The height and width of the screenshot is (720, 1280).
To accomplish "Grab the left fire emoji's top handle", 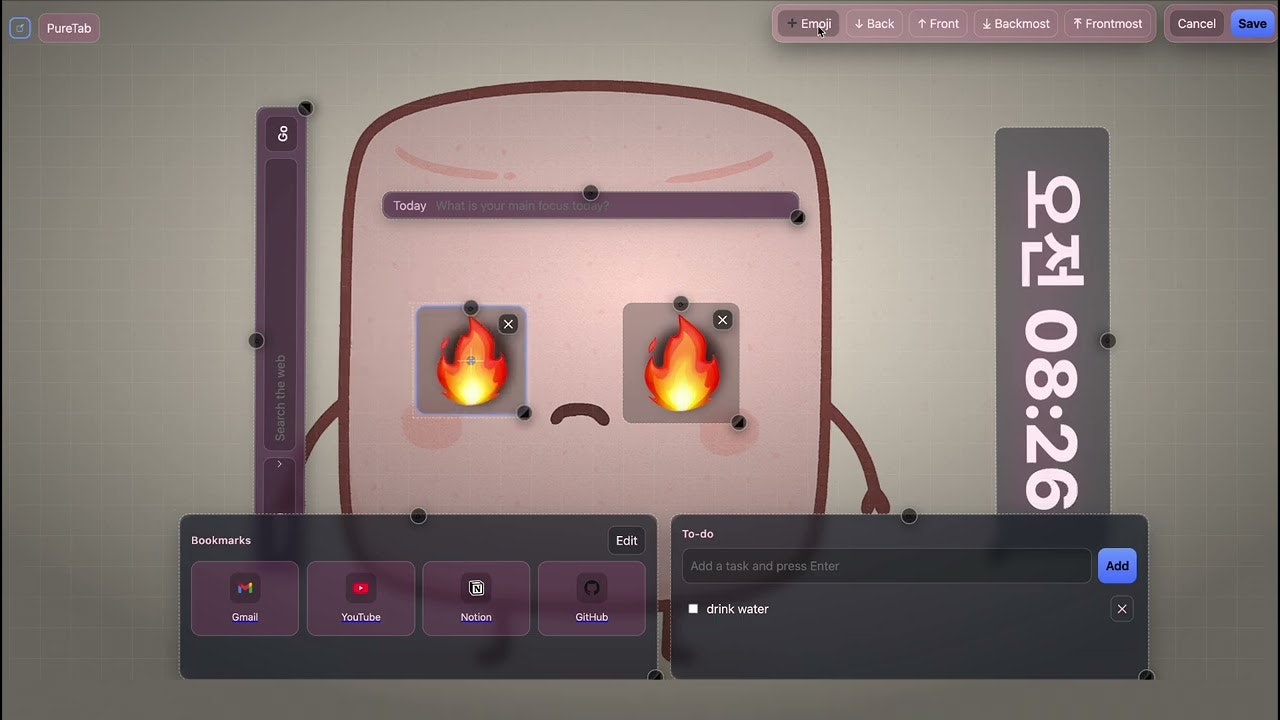I will point(471,308).
